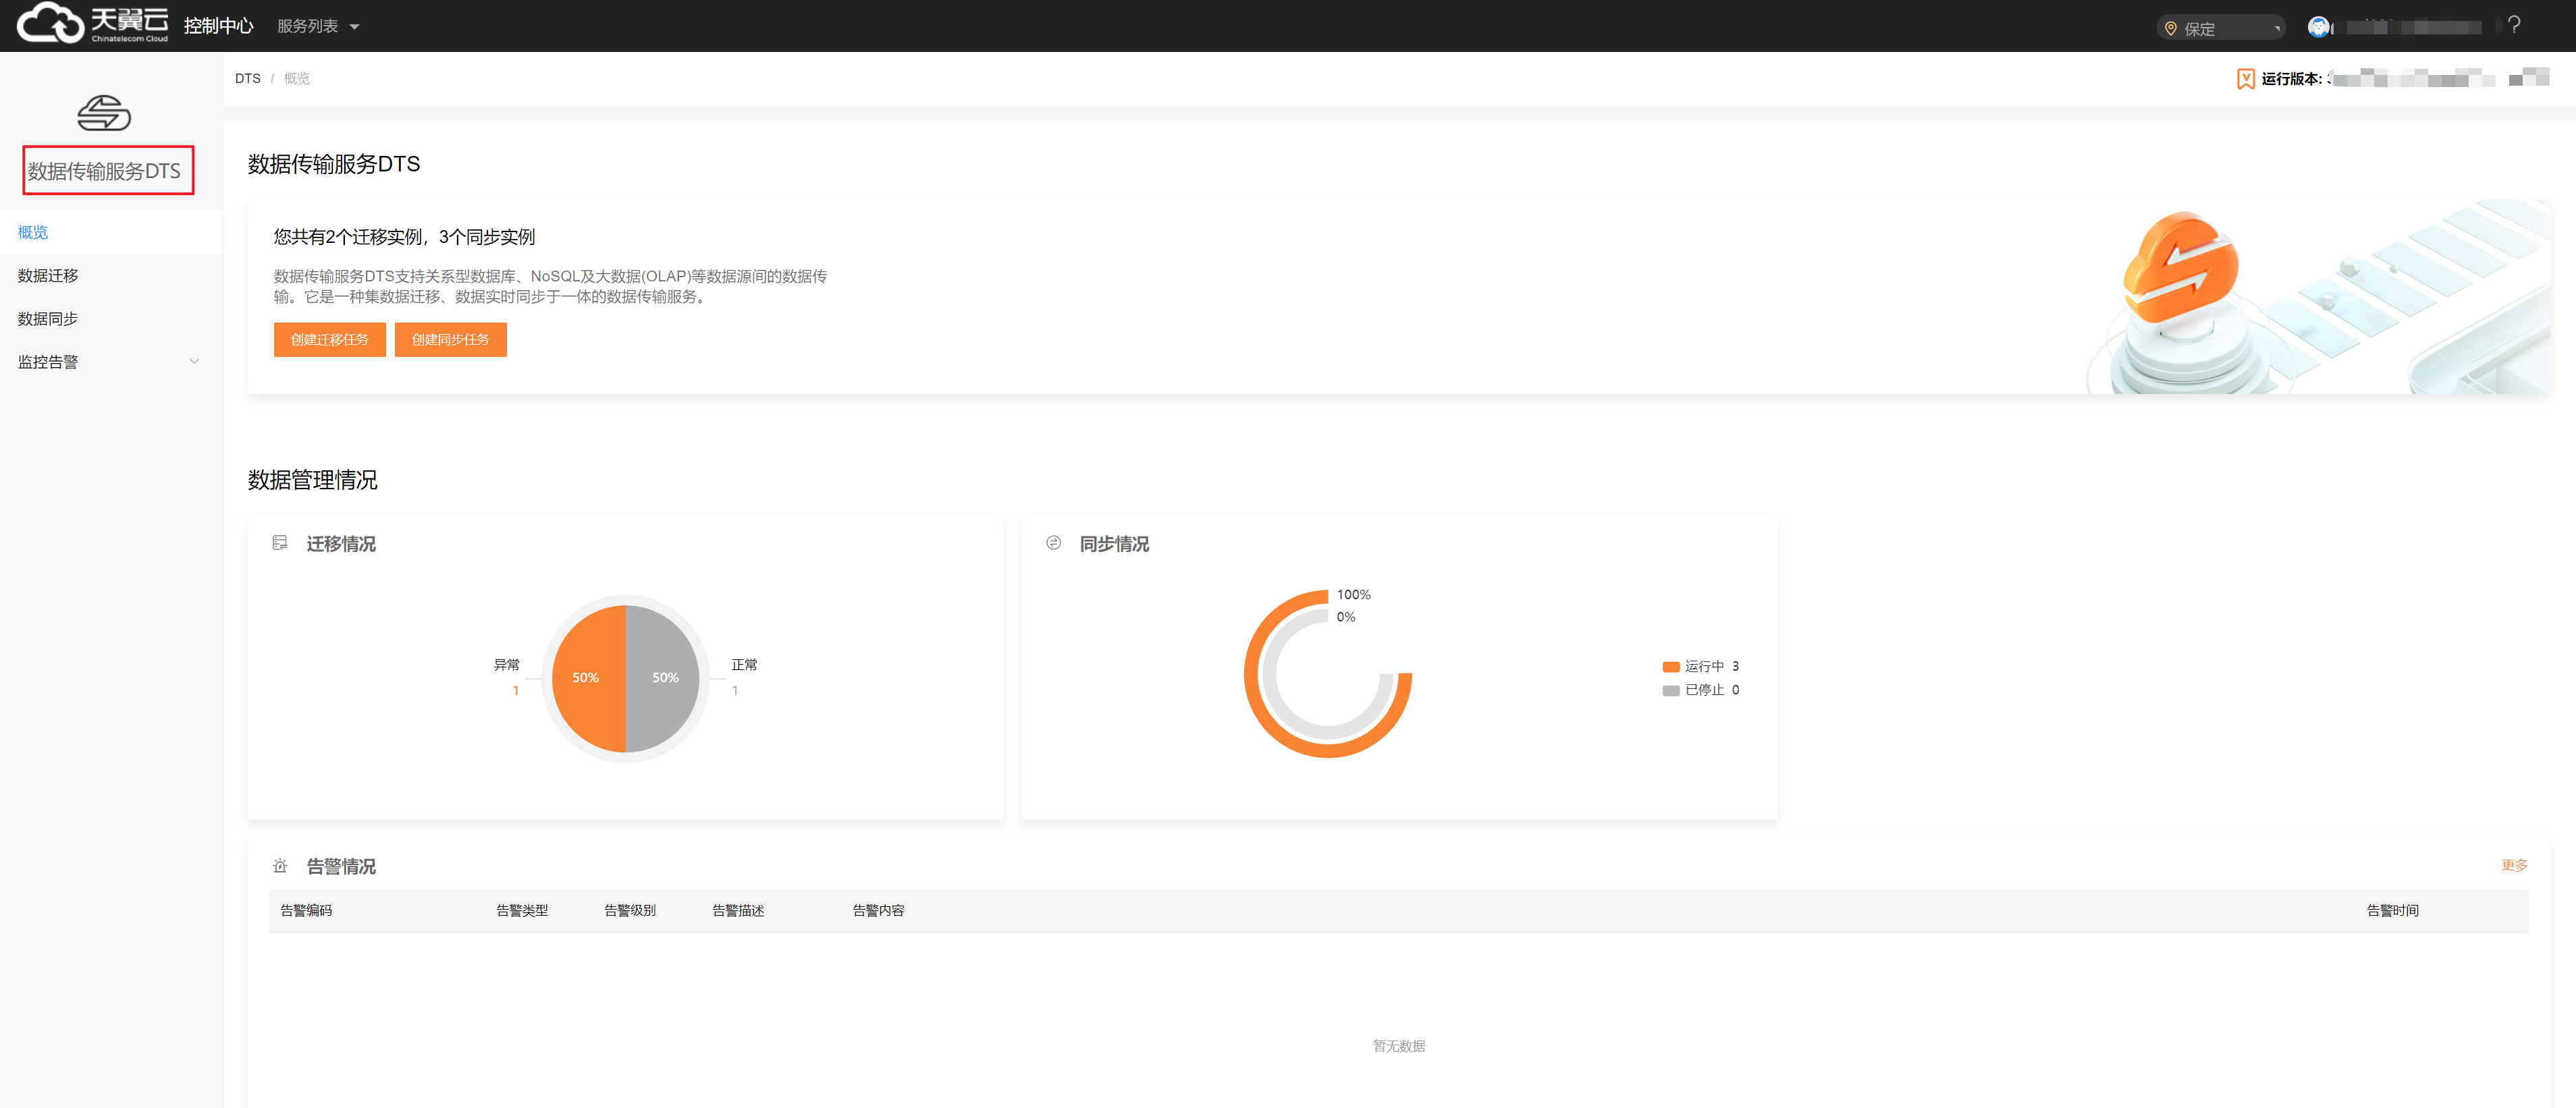Click the DTS service logo in sidebar
This screenshot has width=2576, height=1108.
pos(105,113)
